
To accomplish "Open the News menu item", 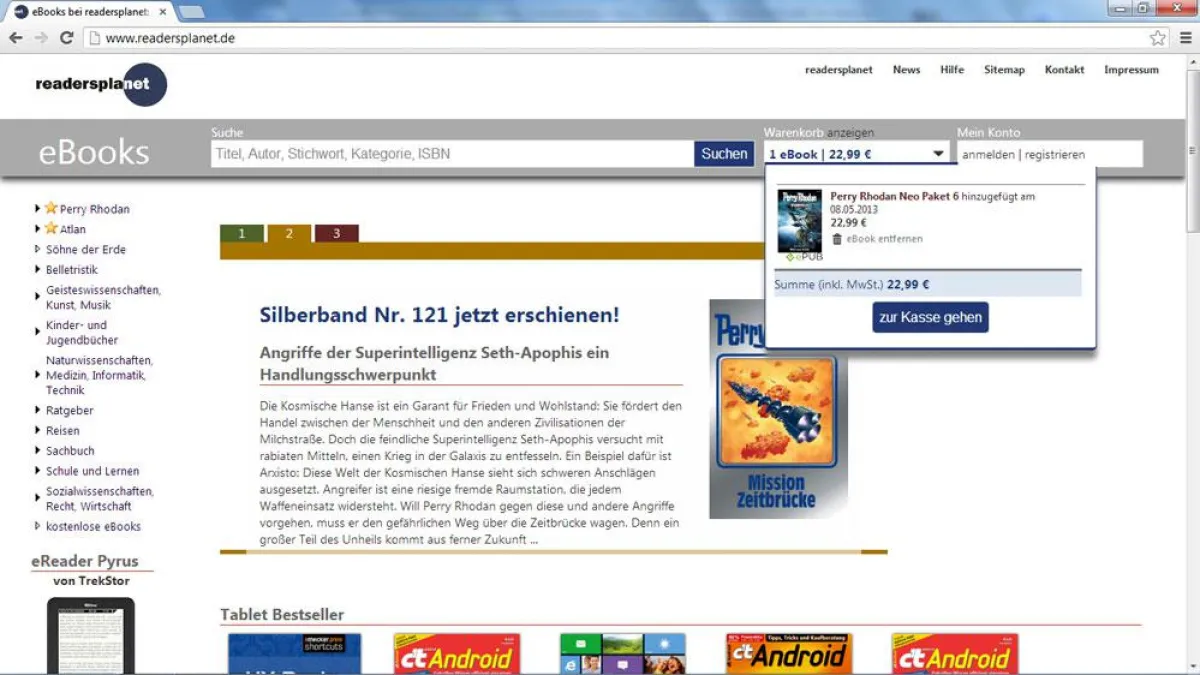I will point(906,70).
